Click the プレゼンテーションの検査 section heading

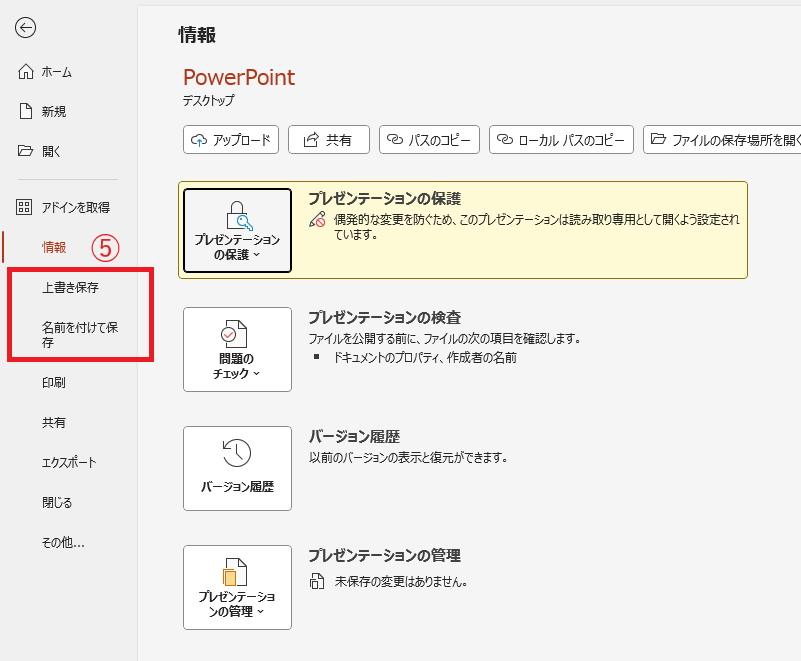click(385, 317)
